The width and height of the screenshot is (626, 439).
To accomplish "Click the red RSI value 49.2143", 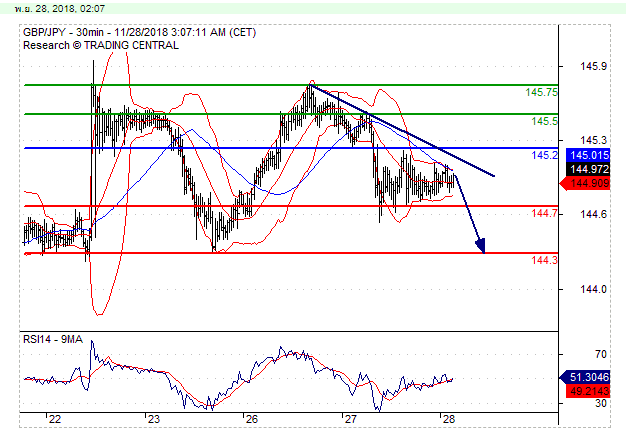I will 588,391.
